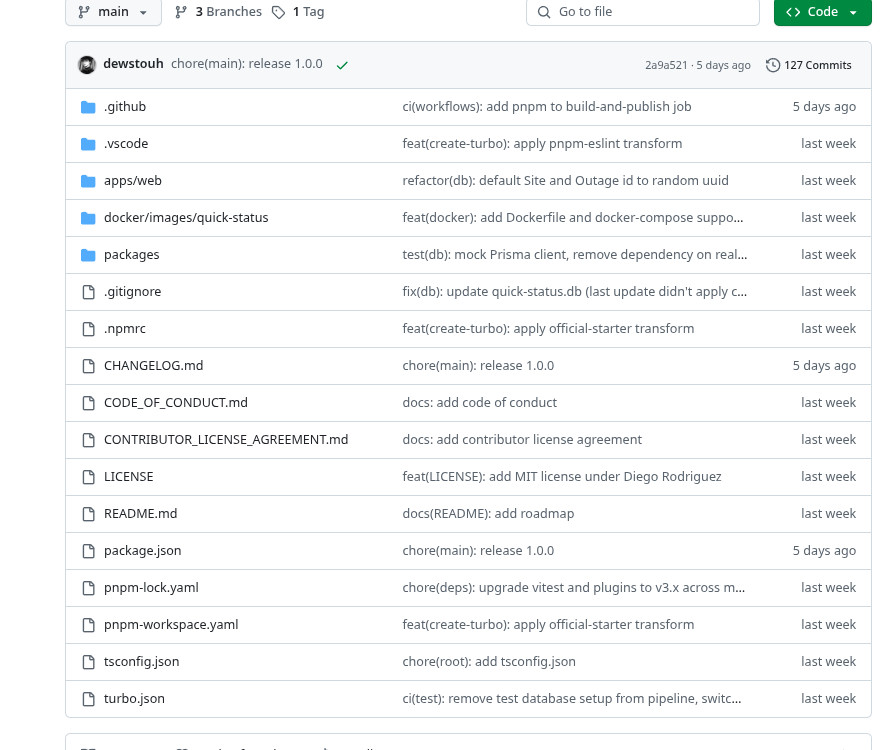Open the pnpm-lock.yaml file
The width and height of the screenshot is (890, 750).
151,588
